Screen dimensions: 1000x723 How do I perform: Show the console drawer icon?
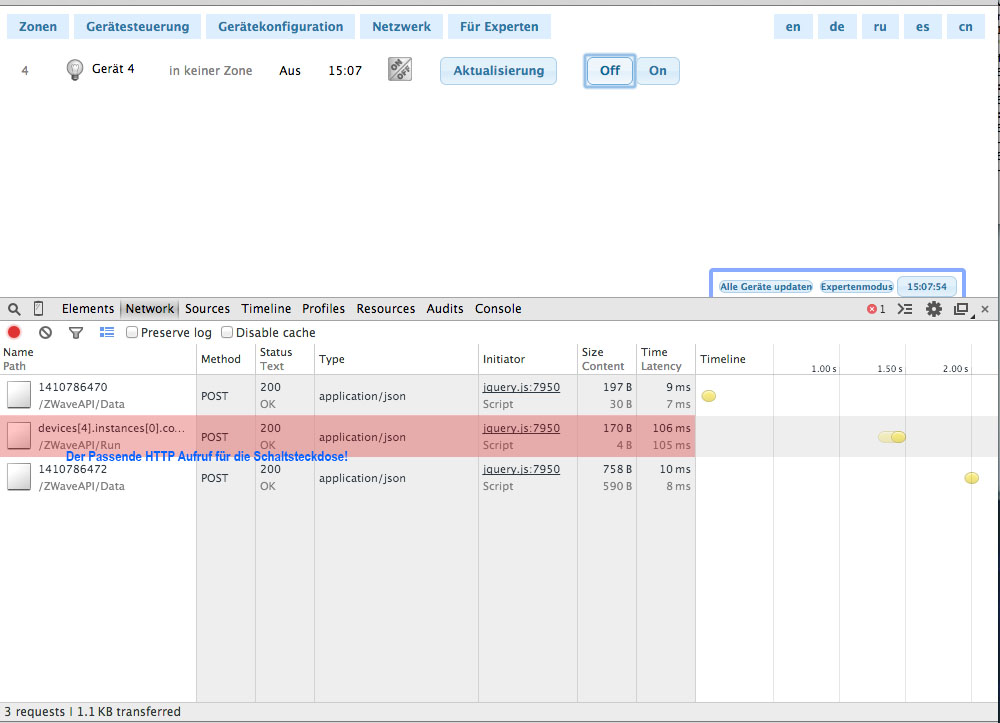point(905,309)
